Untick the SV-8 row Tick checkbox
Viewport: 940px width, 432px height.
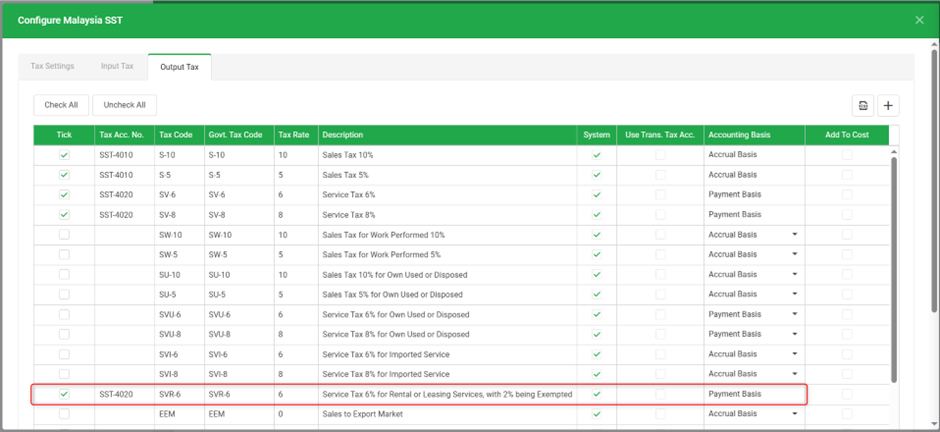click(64, 215)
